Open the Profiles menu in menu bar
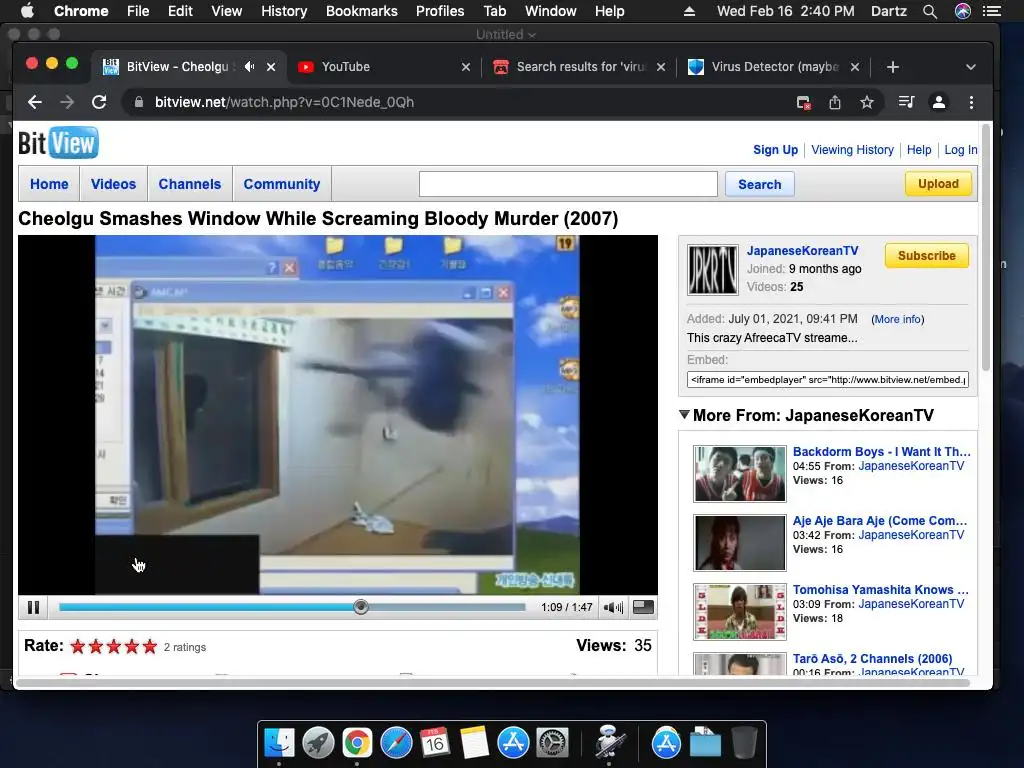 tap(440, 11)
